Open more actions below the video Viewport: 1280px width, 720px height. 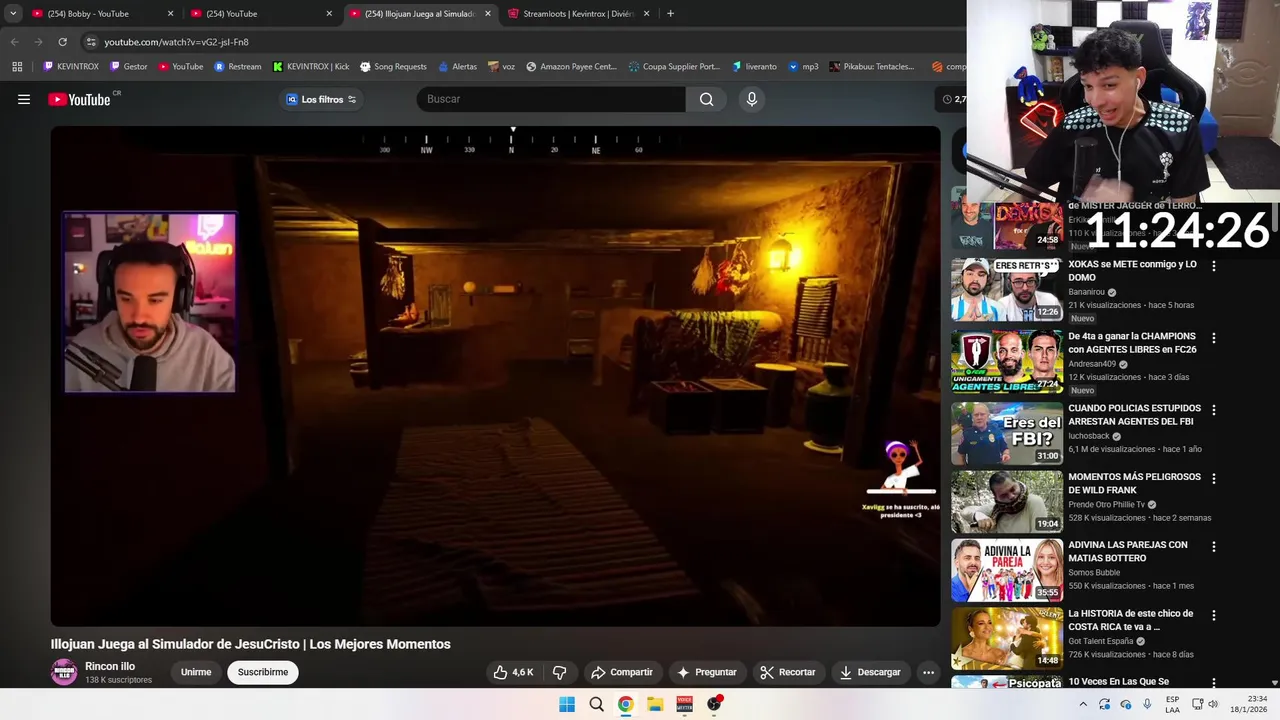(928, 672)
